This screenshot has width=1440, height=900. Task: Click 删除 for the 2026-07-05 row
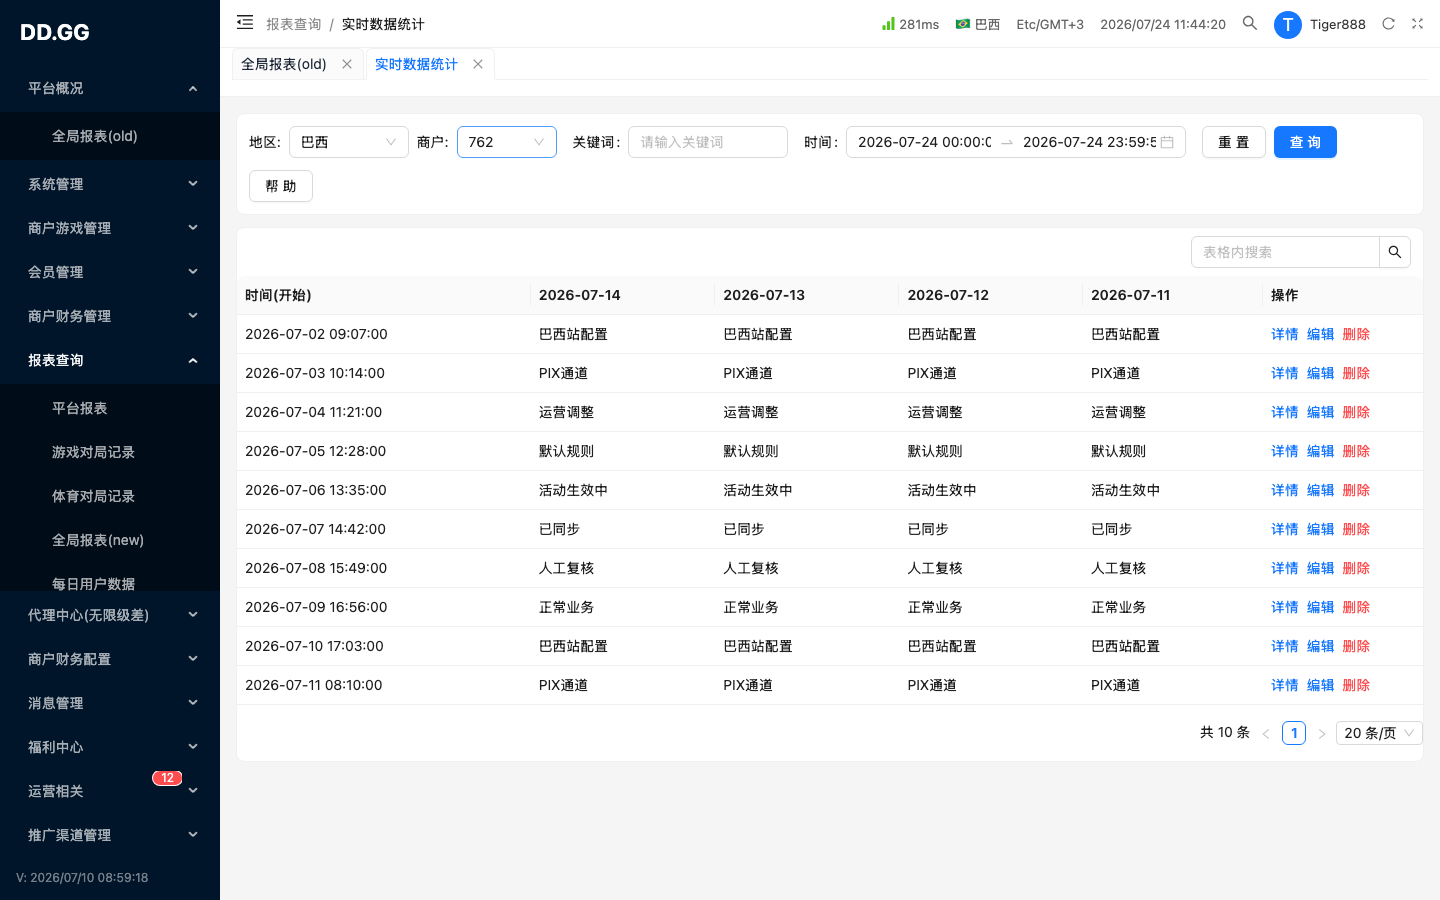tap(1356, 451)
